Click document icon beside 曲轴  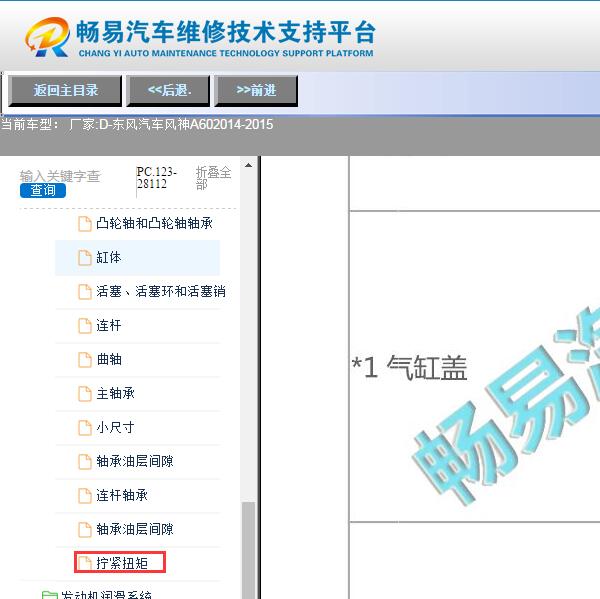(x=85, y=360)
